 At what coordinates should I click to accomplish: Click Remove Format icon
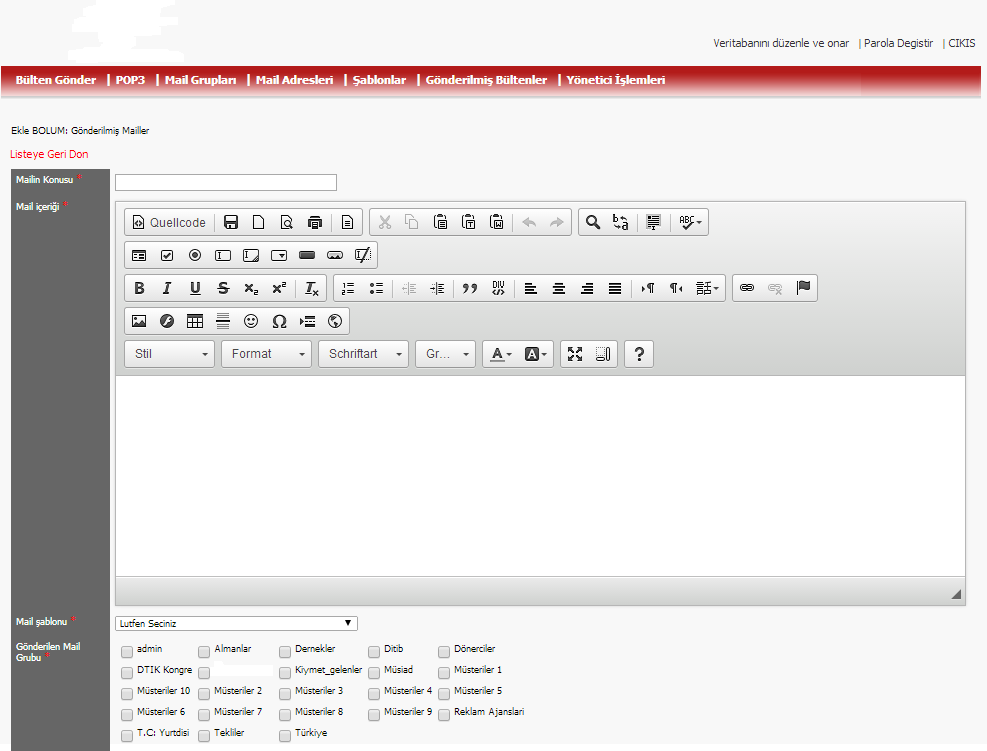(x=312, y=288)
